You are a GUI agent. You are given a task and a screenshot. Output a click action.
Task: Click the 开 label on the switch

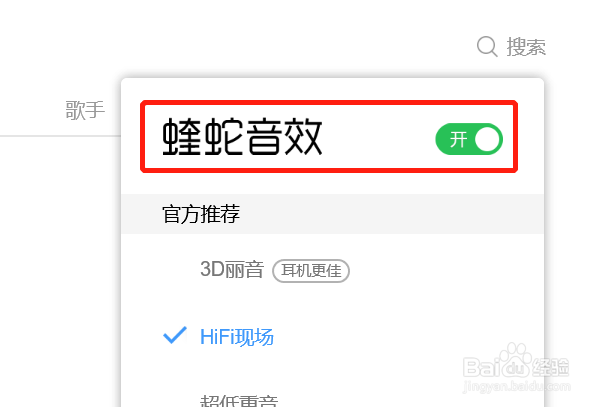tap(458, 139)
